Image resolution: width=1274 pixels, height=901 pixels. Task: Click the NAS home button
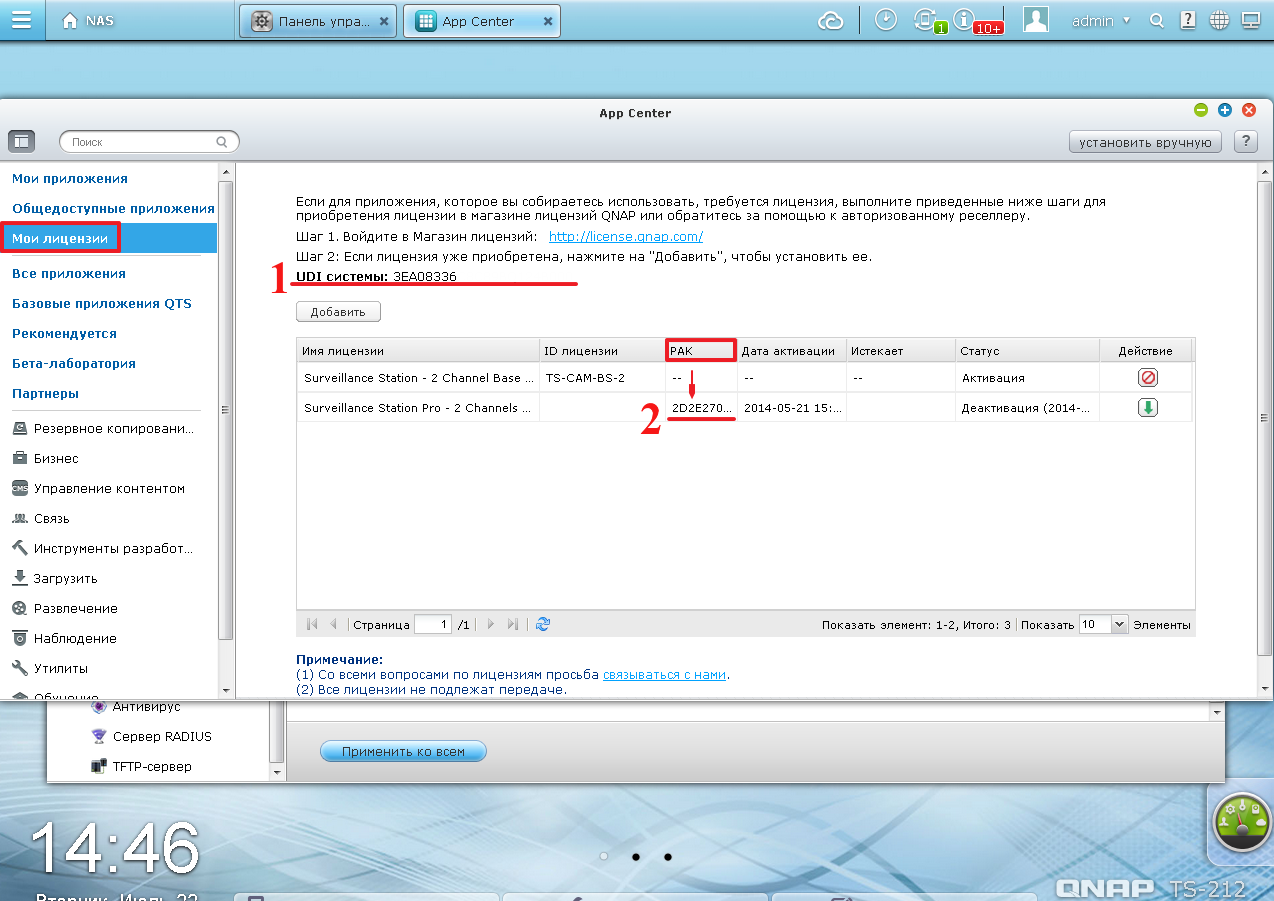coord(90,21)
